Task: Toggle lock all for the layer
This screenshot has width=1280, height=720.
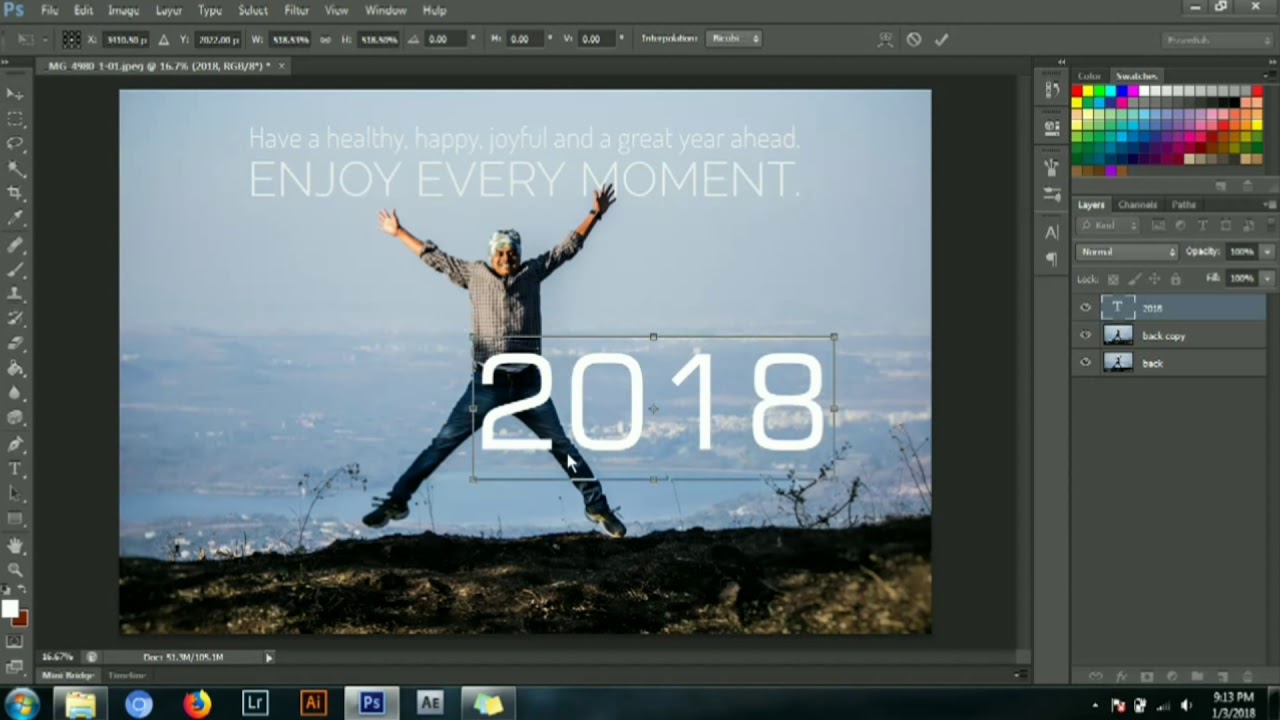Action: point(1175,279)
